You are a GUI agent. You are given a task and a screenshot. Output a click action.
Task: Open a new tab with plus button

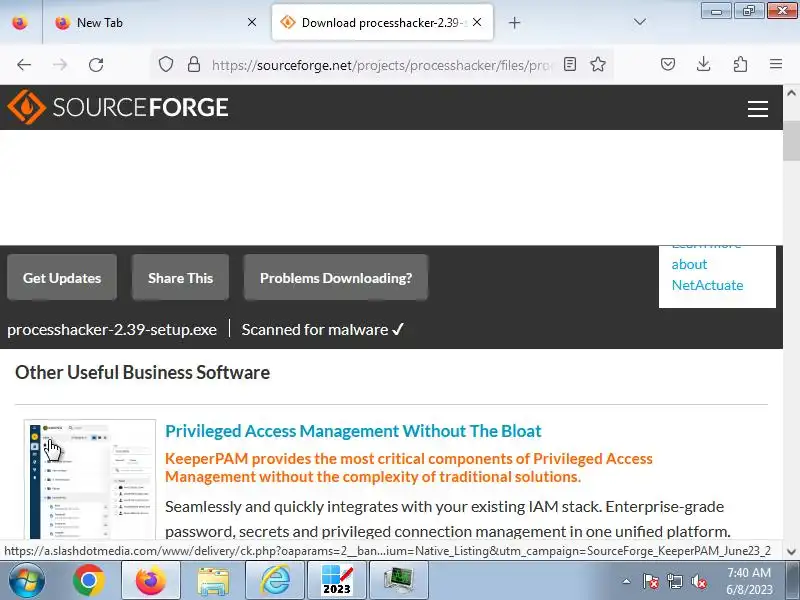(514, 22)
